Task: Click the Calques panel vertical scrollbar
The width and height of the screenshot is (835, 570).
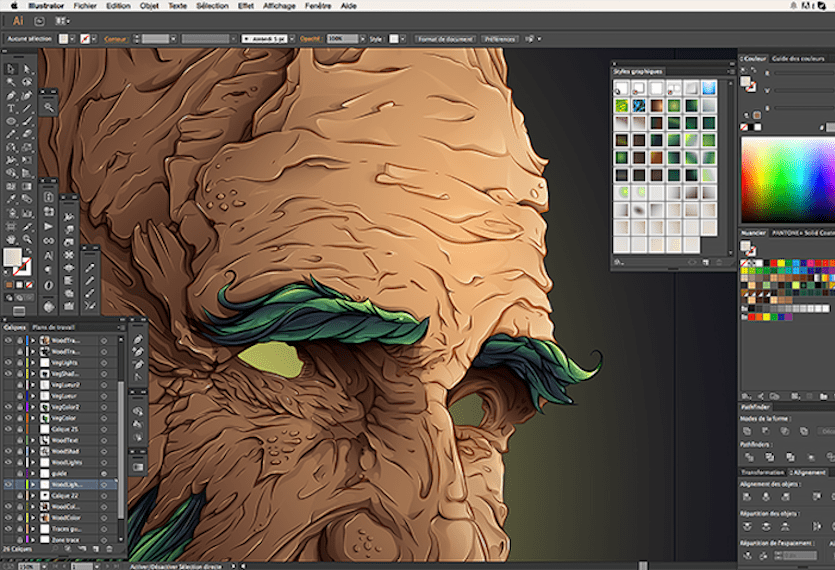Action: (x=121, y=450)
